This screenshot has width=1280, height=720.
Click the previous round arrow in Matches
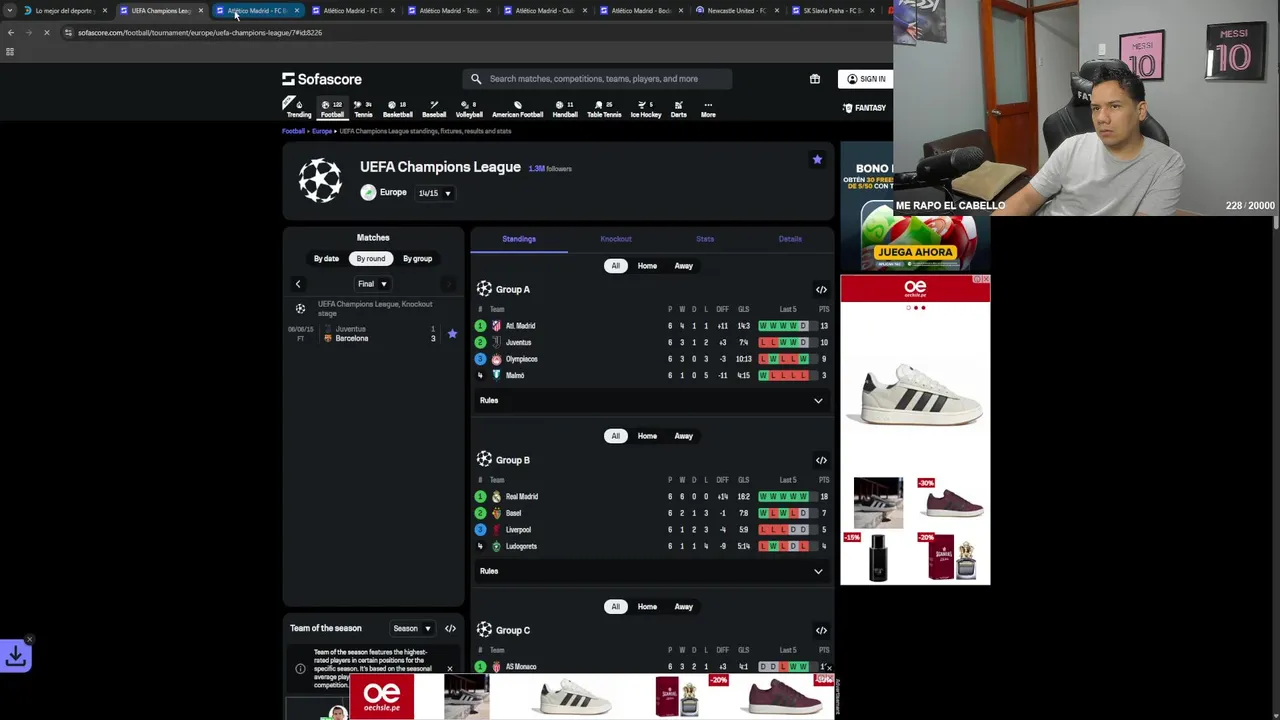297,284
